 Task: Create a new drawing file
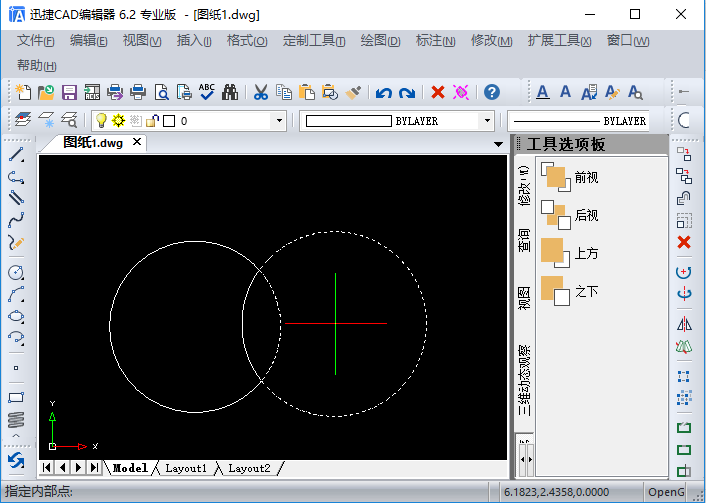pos(23,92)
